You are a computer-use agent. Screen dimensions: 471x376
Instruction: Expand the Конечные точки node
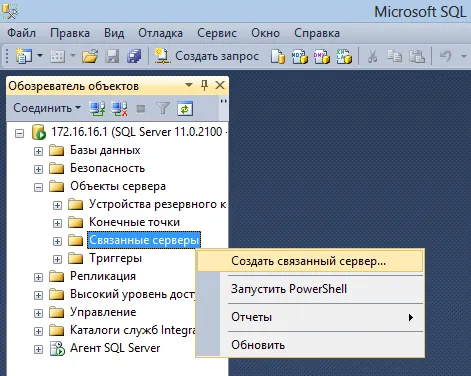pyautogui.click(x=57, y=223)
